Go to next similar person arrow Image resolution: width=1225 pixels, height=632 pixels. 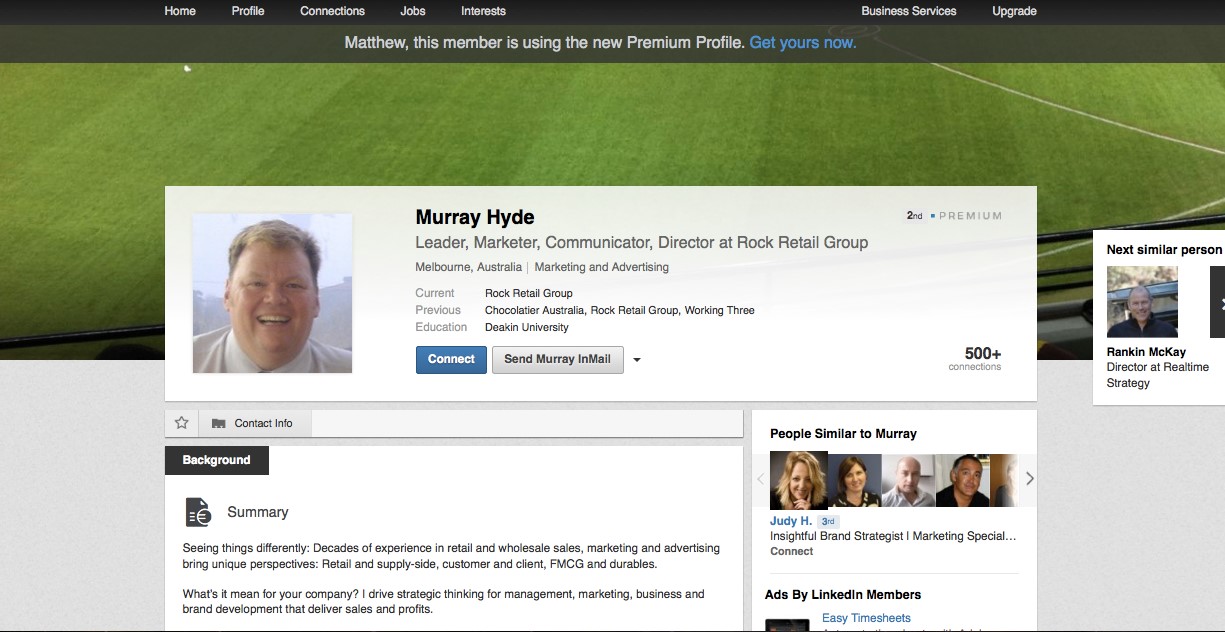(x=1217, y=302)
